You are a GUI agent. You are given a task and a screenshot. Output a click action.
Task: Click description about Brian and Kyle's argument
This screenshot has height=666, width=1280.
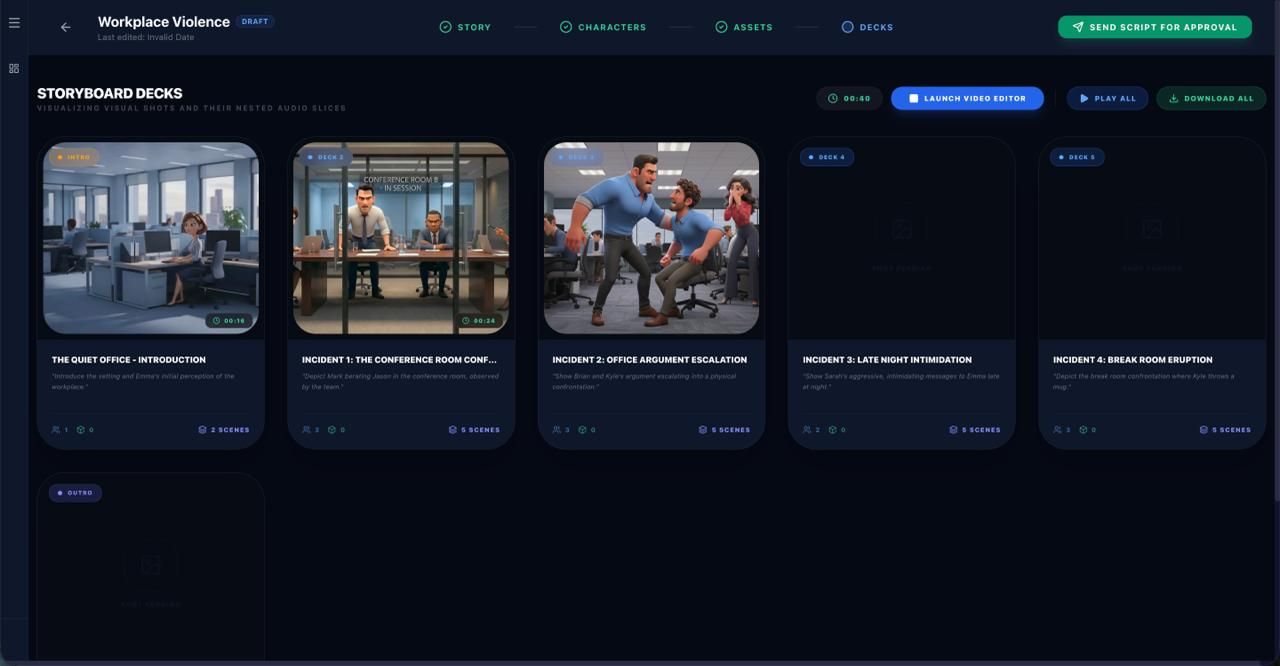point(643,381)
